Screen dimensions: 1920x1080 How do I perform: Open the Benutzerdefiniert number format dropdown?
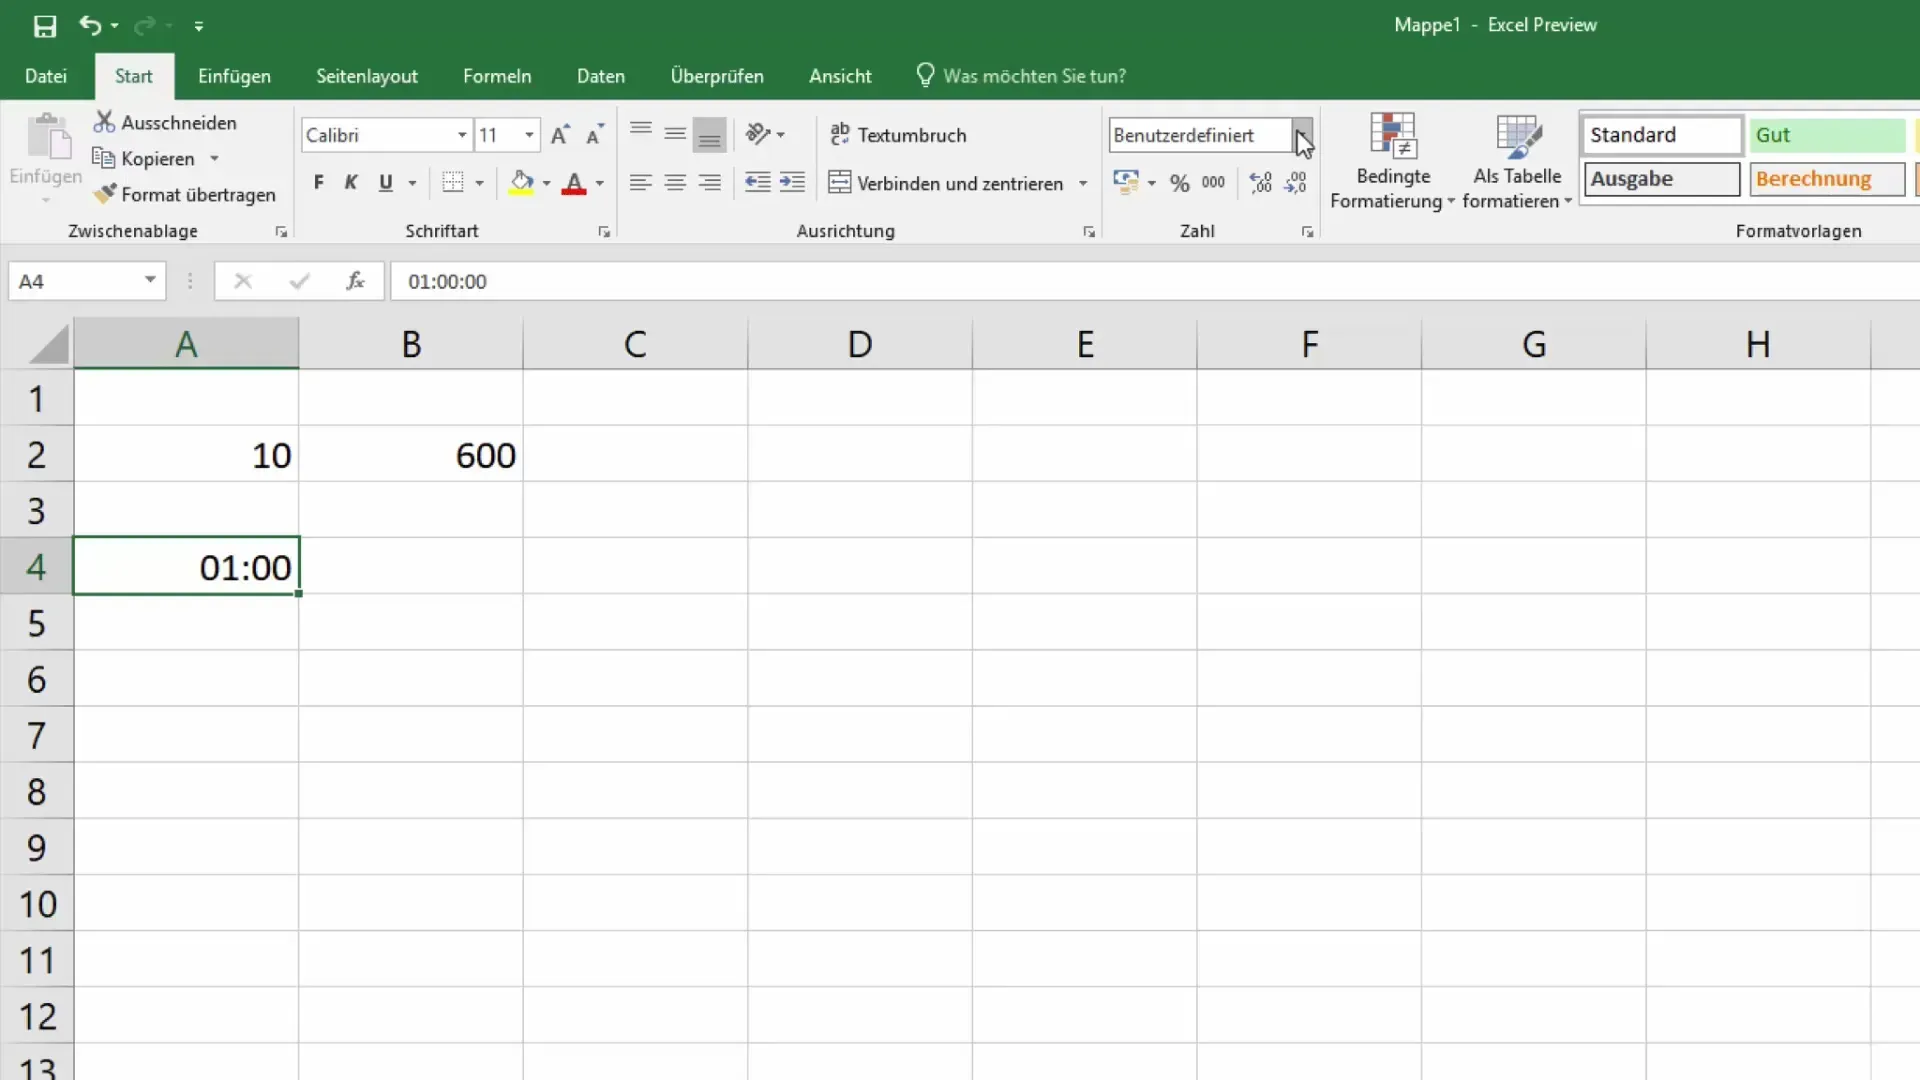point(1302,135)
